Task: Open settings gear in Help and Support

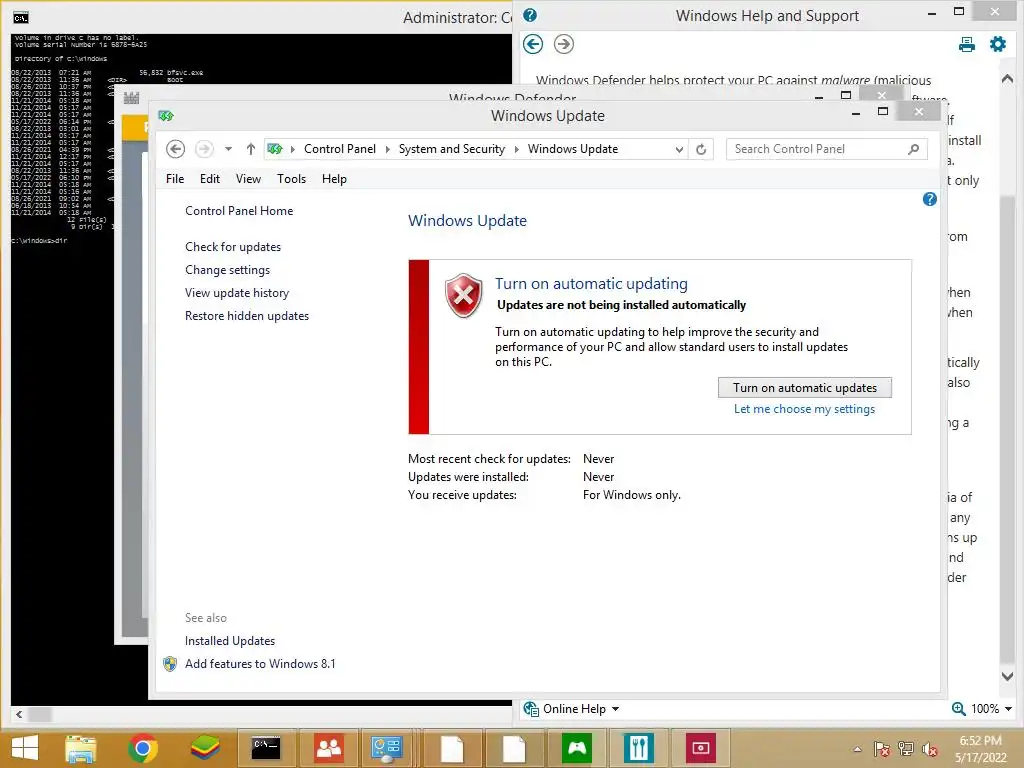Action: pyautogui.click(x=998, y=44)
